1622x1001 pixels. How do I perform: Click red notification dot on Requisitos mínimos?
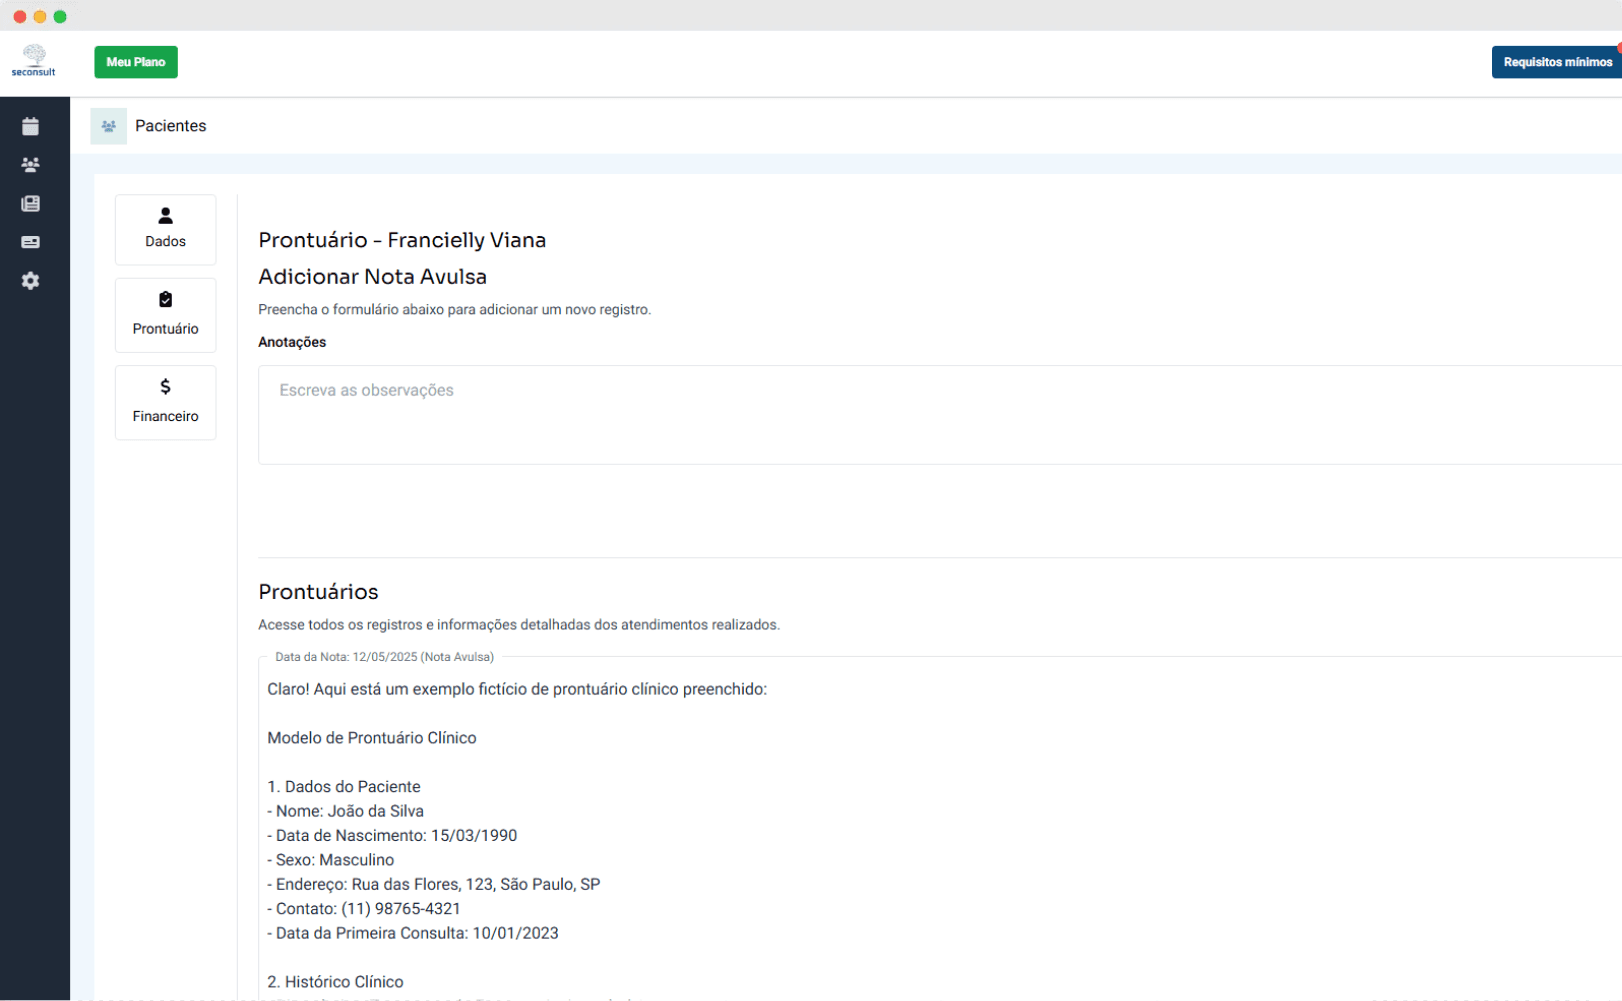click(x=1618, y=48)
